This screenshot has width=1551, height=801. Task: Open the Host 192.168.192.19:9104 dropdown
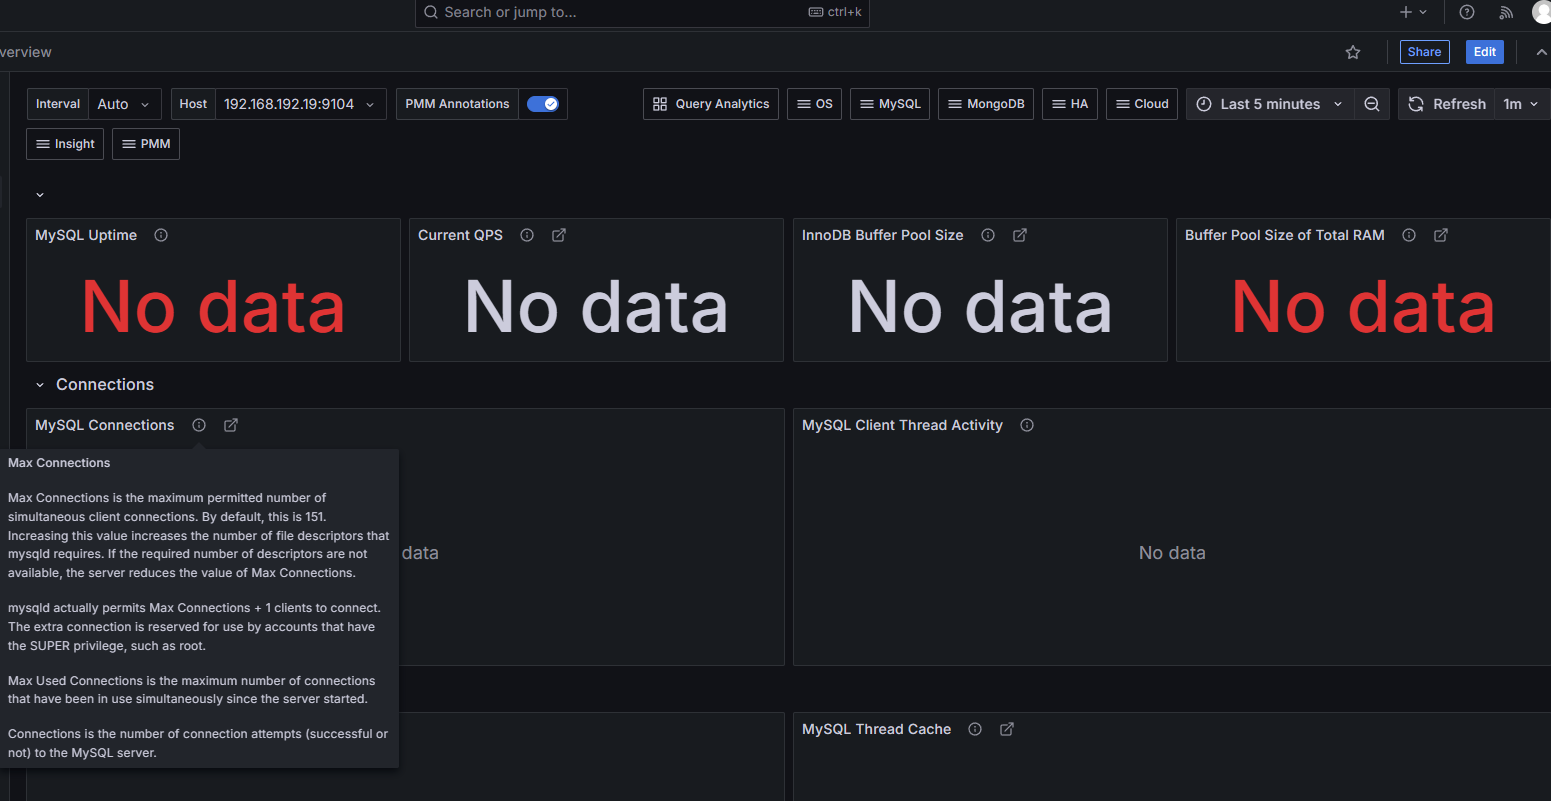pyautogui.click(x=300, y=104)
